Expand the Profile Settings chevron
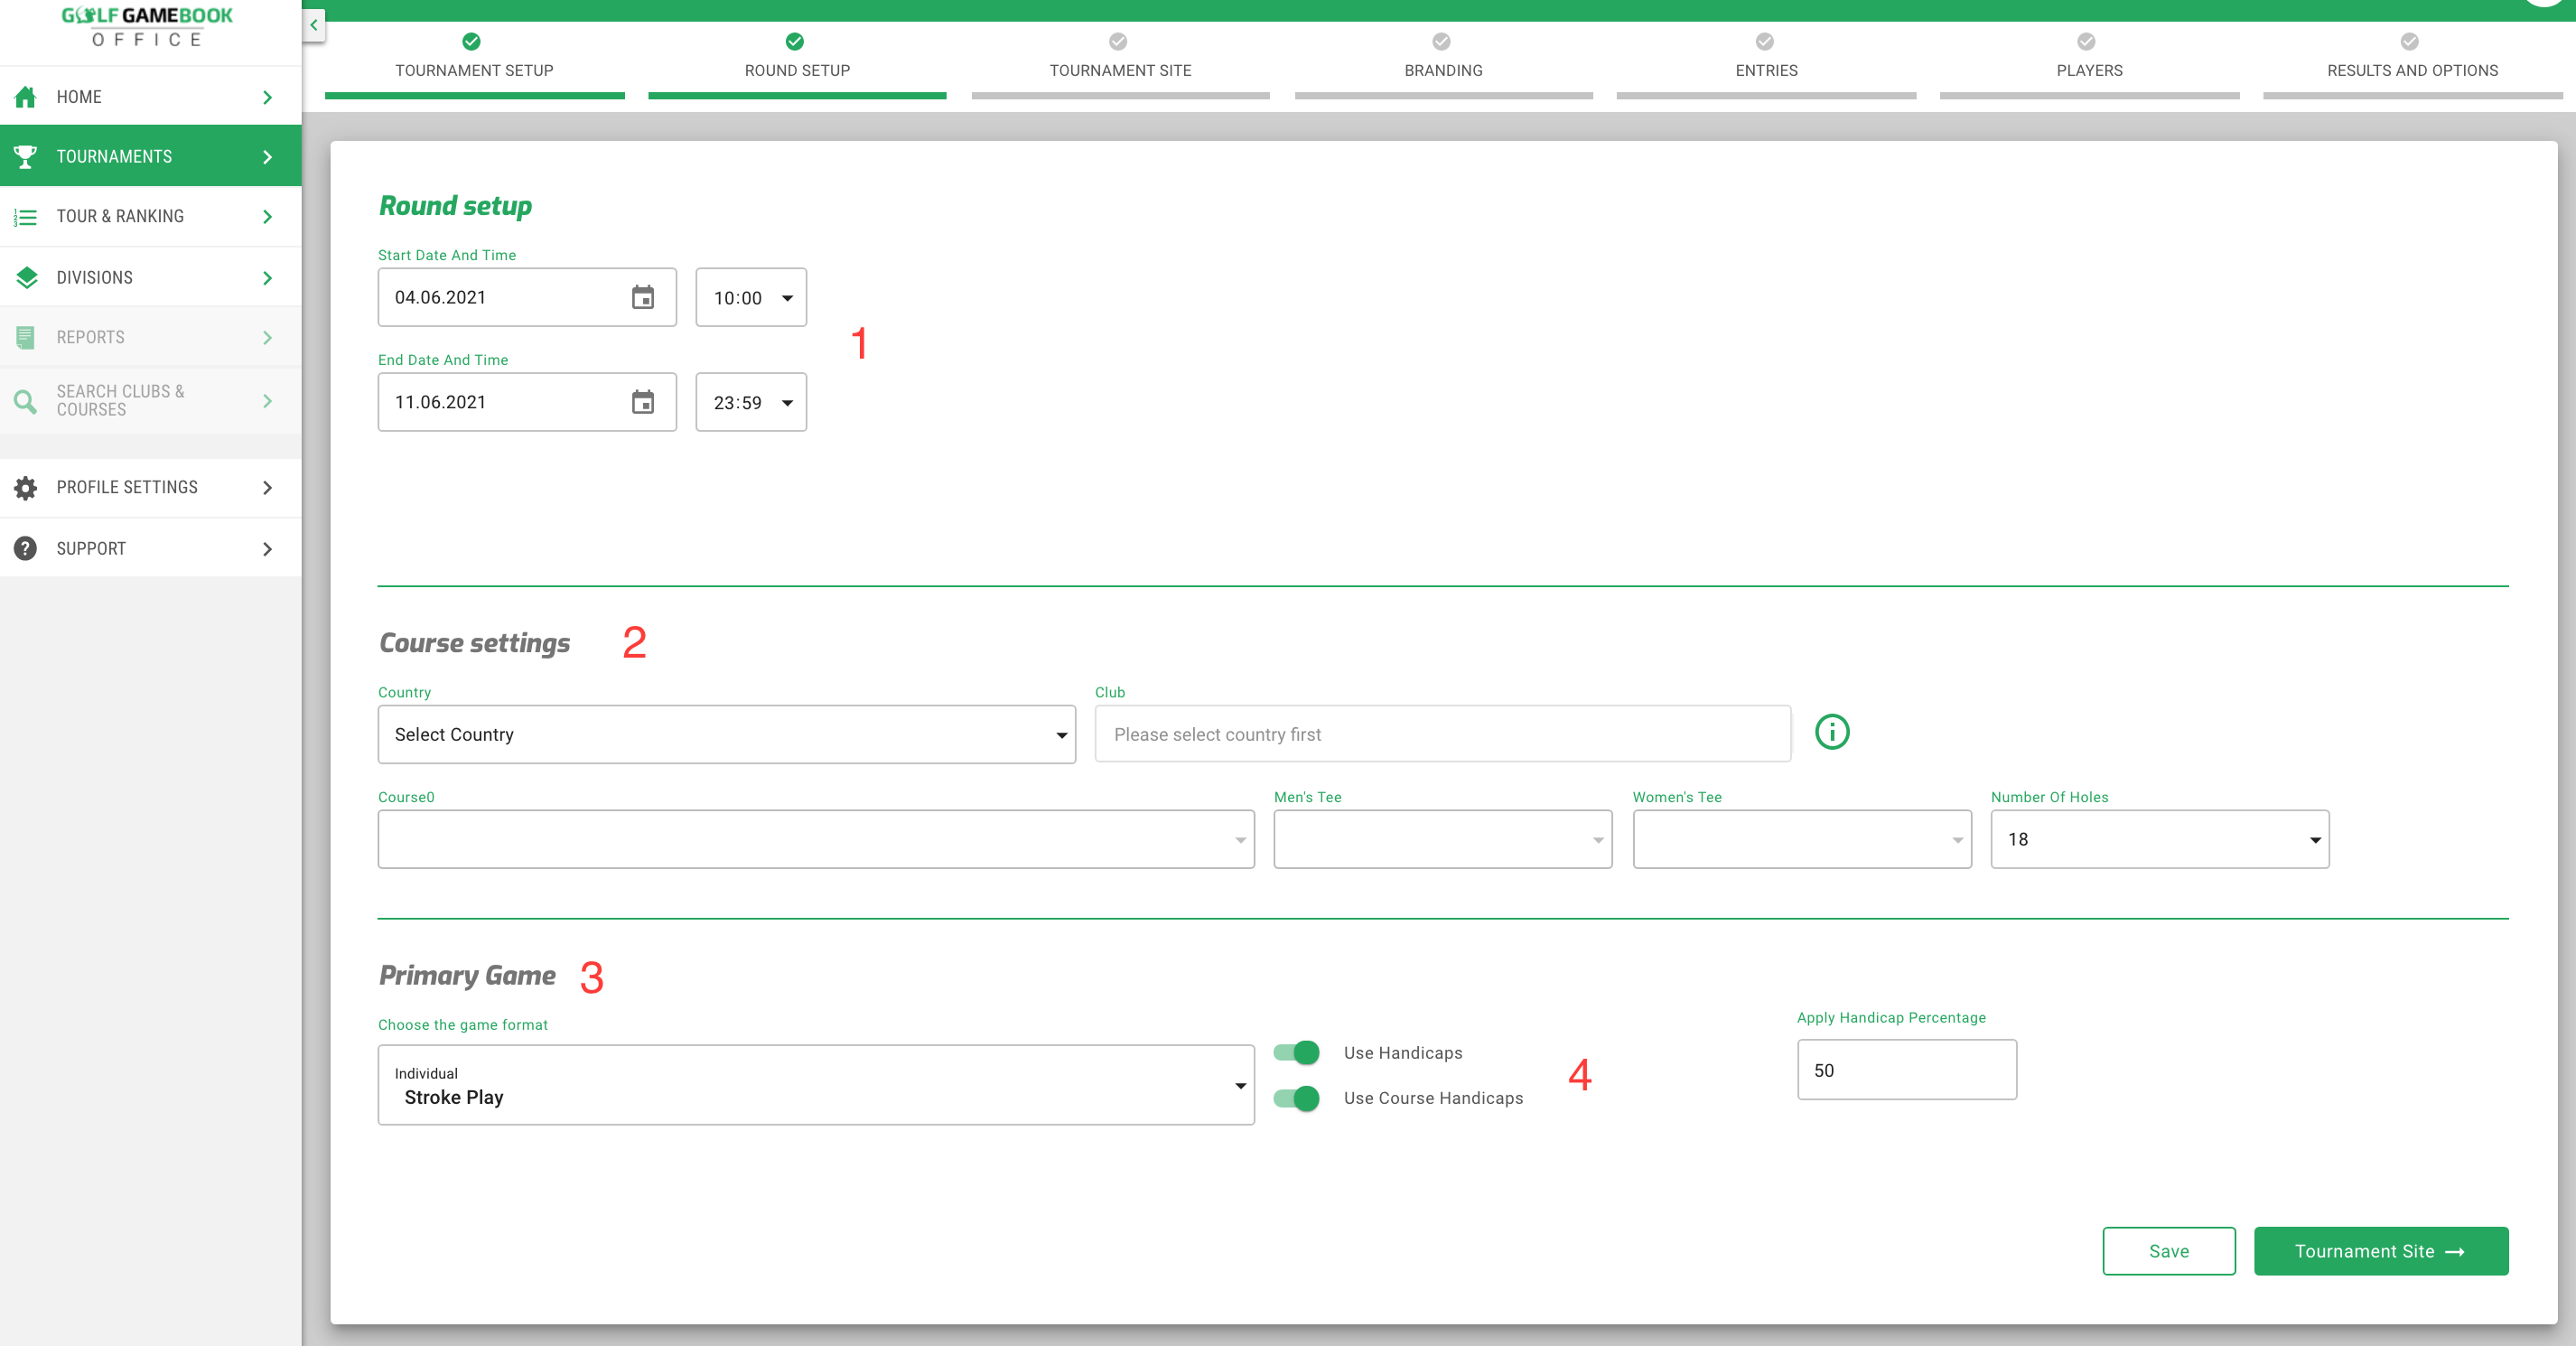Screen dimensions: 2576x1346 pos(267,488)
